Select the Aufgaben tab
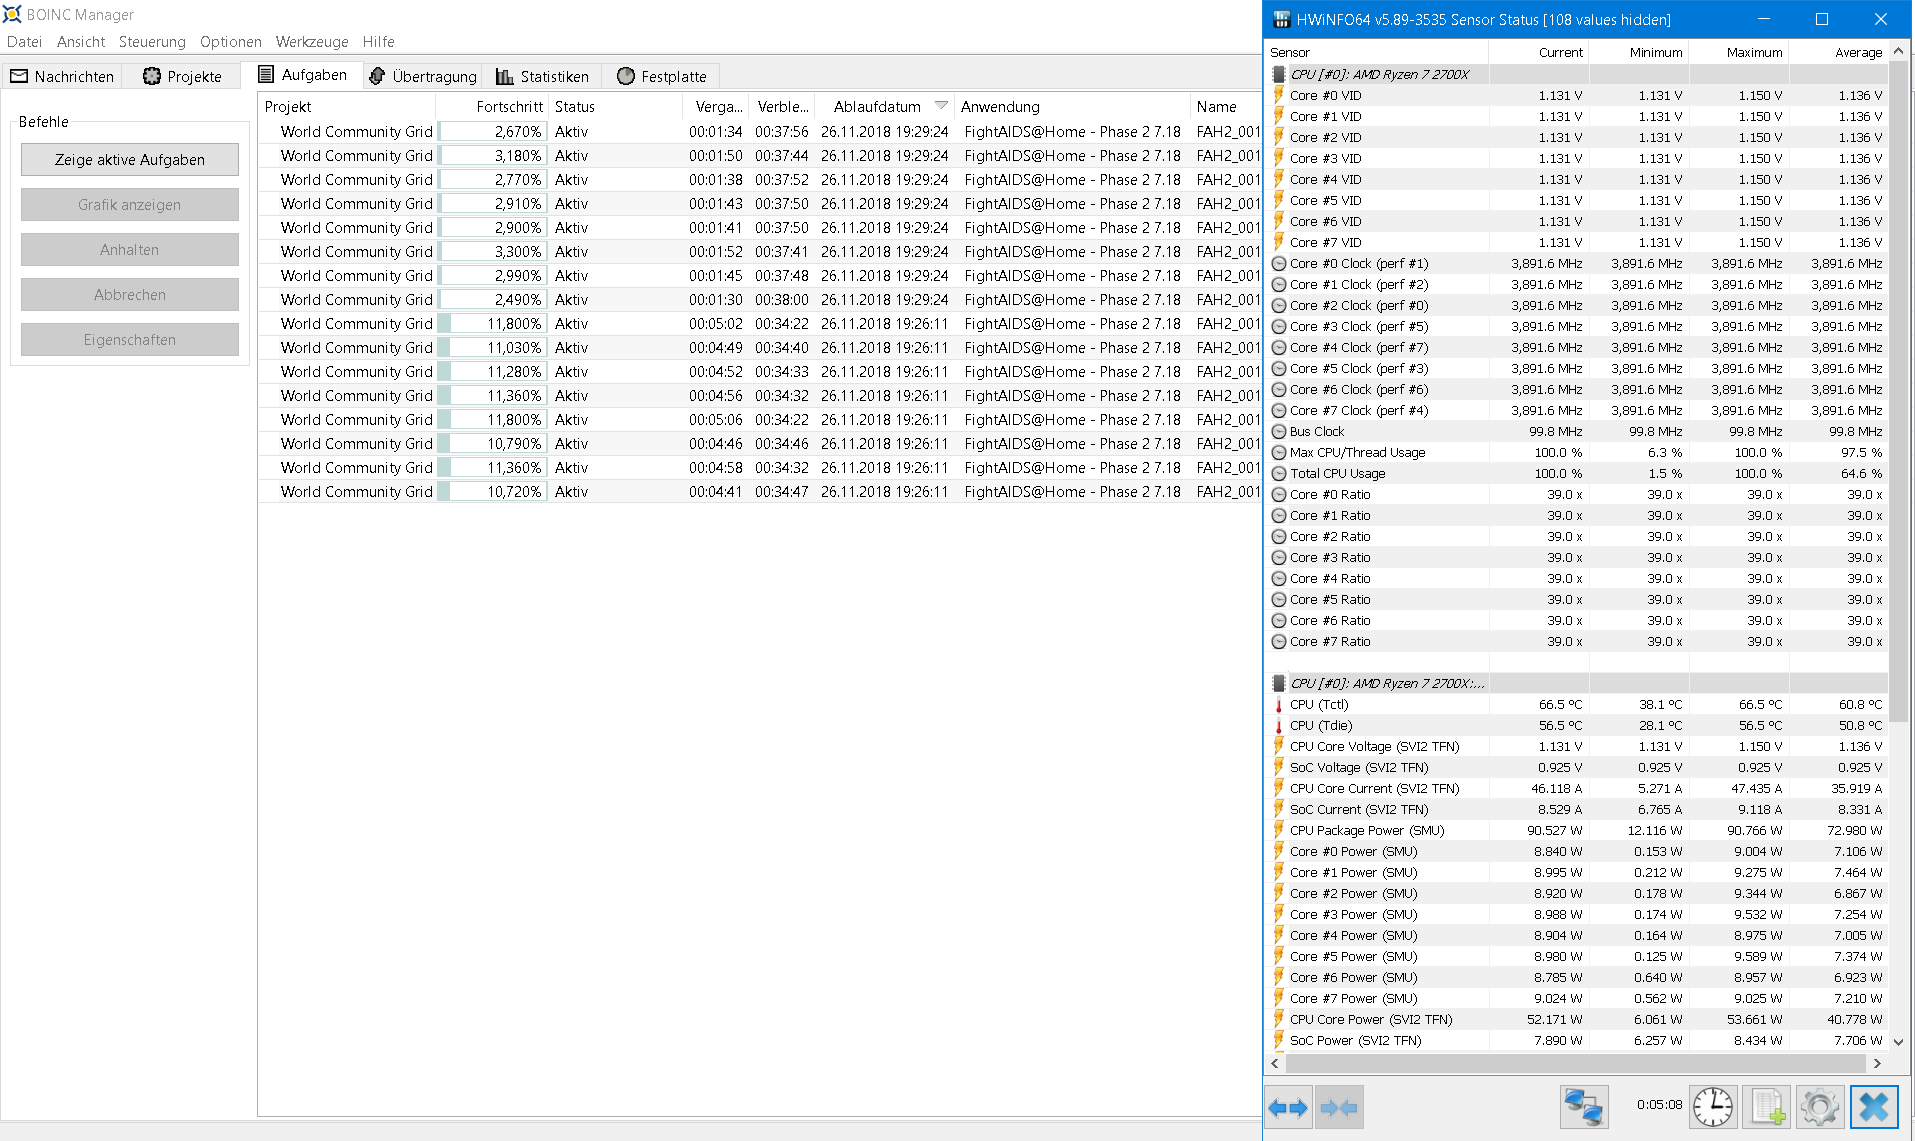Image resolution: width=1915 pixels, height=1141 pixels. (302, 75)
